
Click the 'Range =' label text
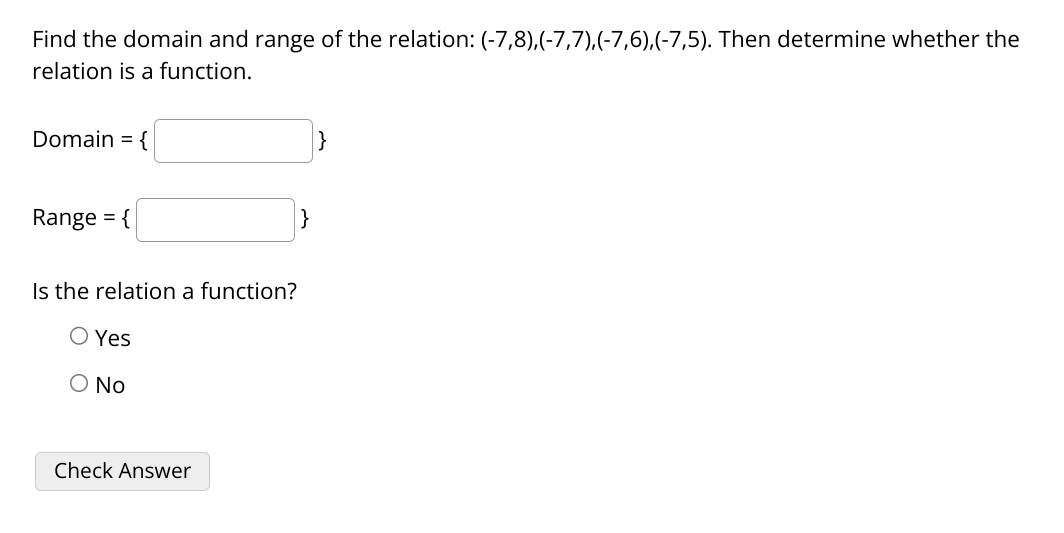(x=73, y=218)
